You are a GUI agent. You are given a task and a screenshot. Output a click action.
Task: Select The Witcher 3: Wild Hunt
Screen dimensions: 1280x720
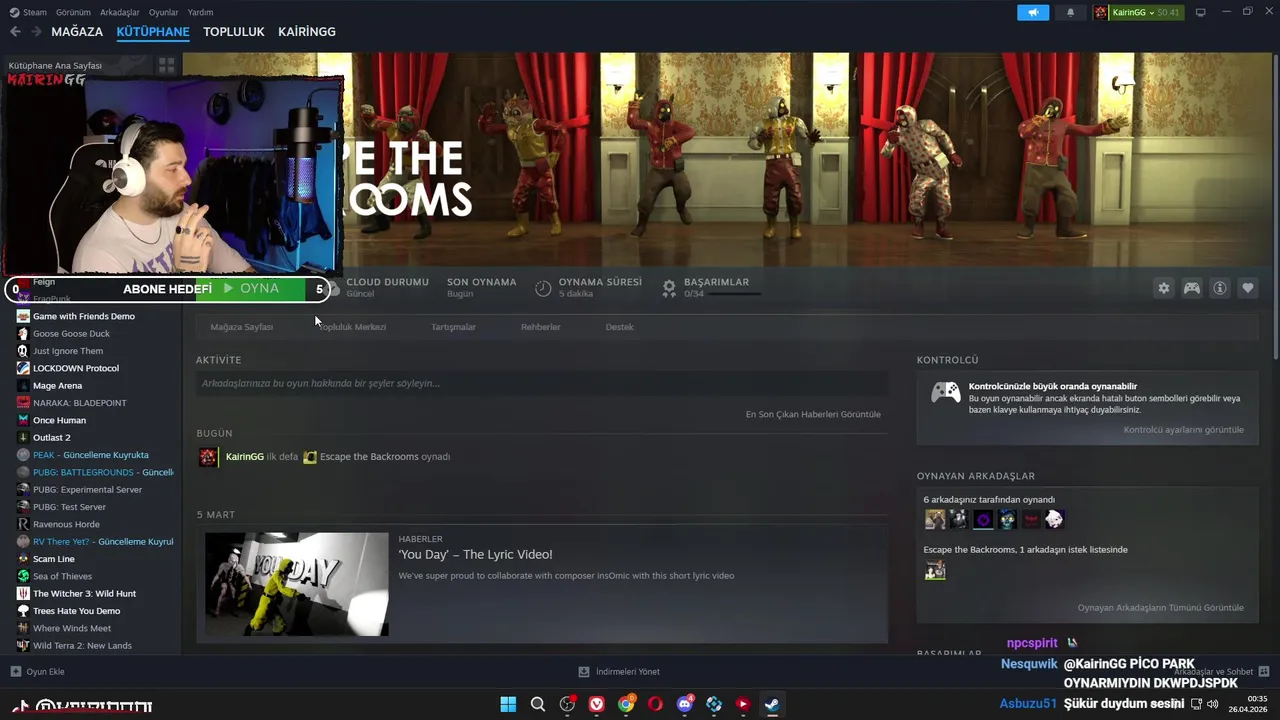tap(84, 594)
